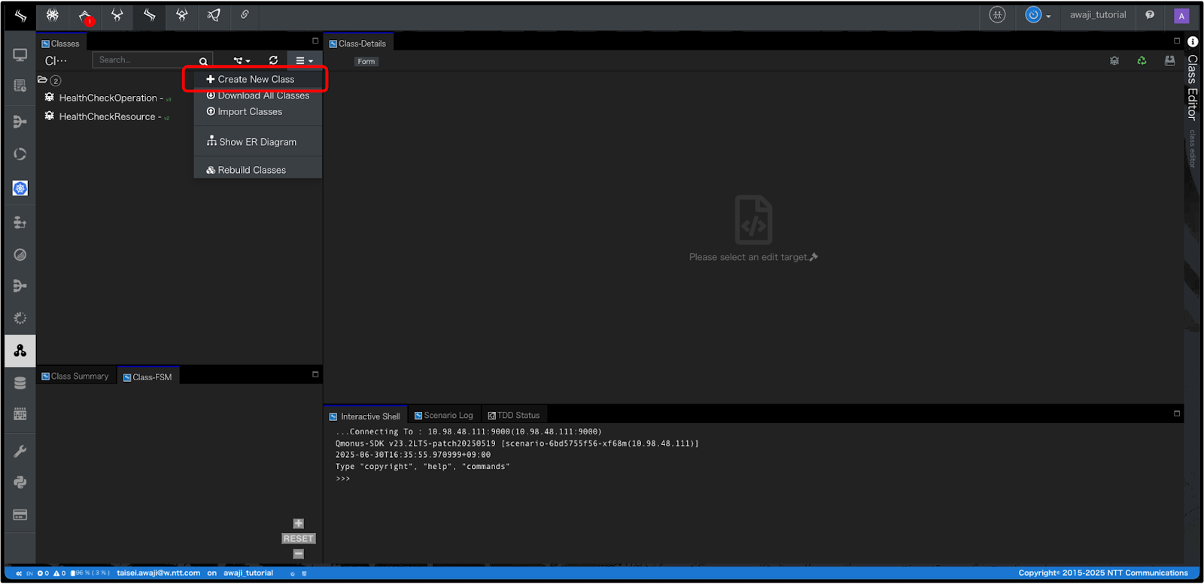Image resolution: width=1204 pixels, height=584 pixels.
Task: Collapse the classes folder tree node
Action: 43,80
